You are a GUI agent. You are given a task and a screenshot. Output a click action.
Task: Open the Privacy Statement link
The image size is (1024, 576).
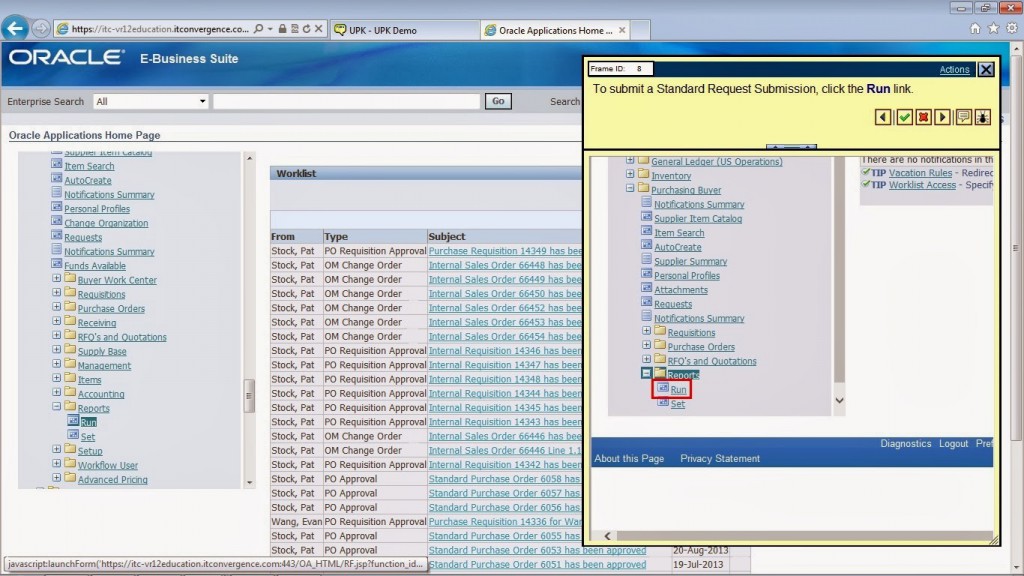pos(720,458)
